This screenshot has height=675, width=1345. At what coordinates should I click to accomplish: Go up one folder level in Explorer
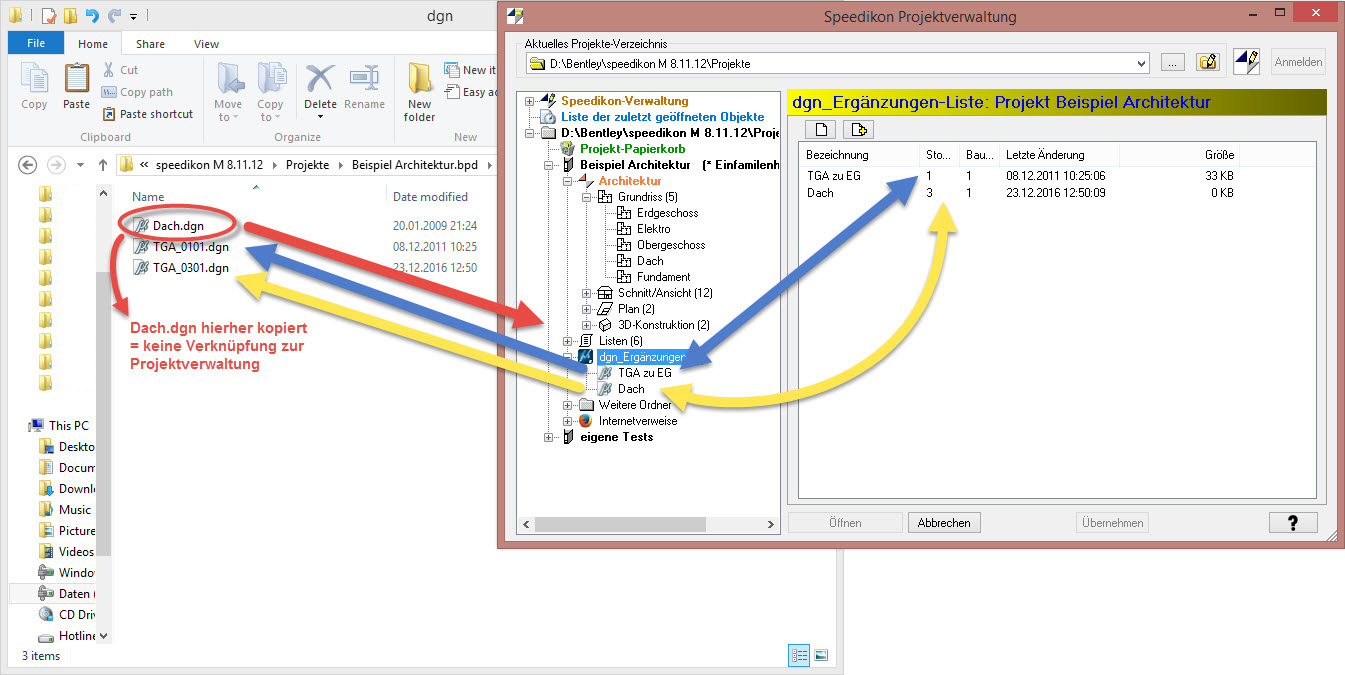(x=102, y=165)
